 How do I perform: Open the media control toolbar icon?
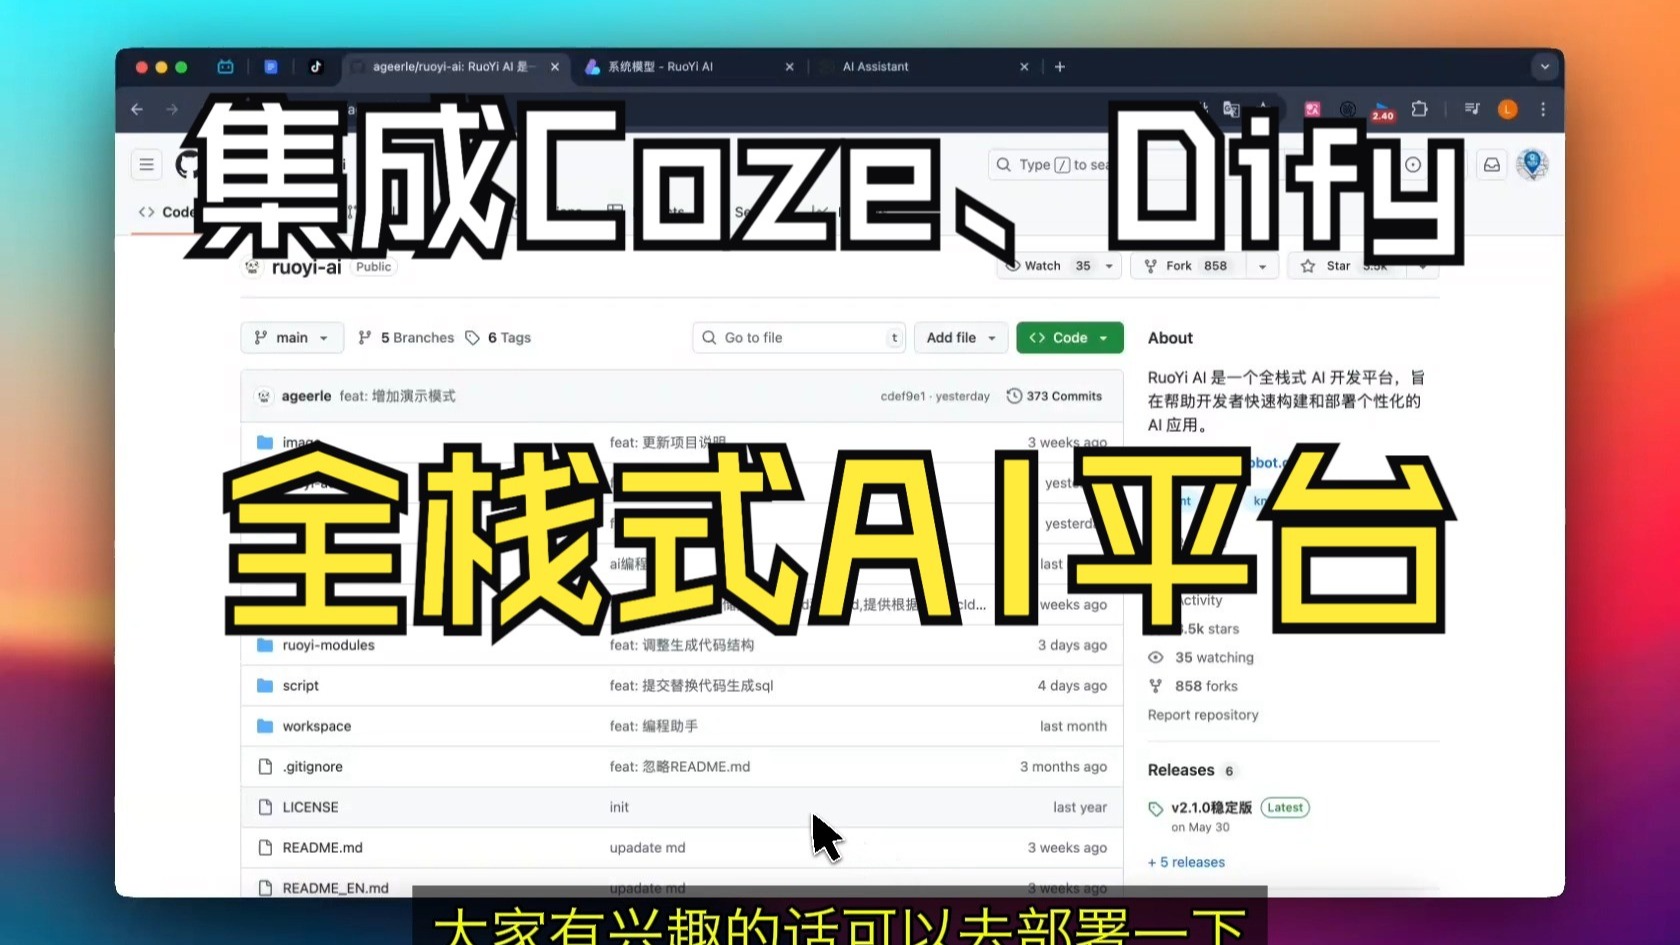(x=1472, y=109)
